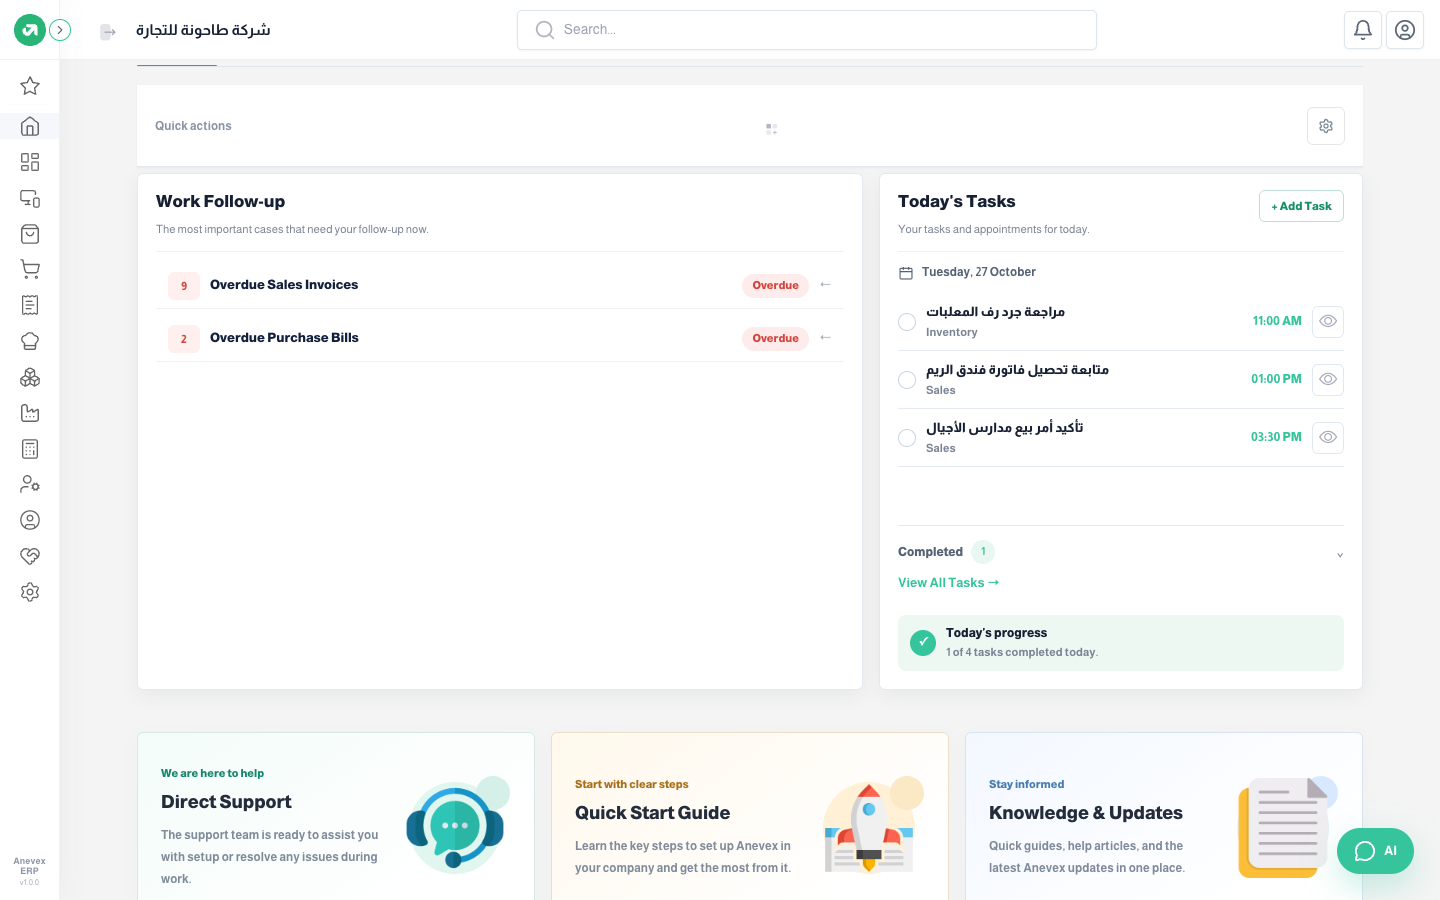This screenshot has height=900, width=1440.
Task: Open the shopping bag icon in sidebar
Action: tap(30, 234)
